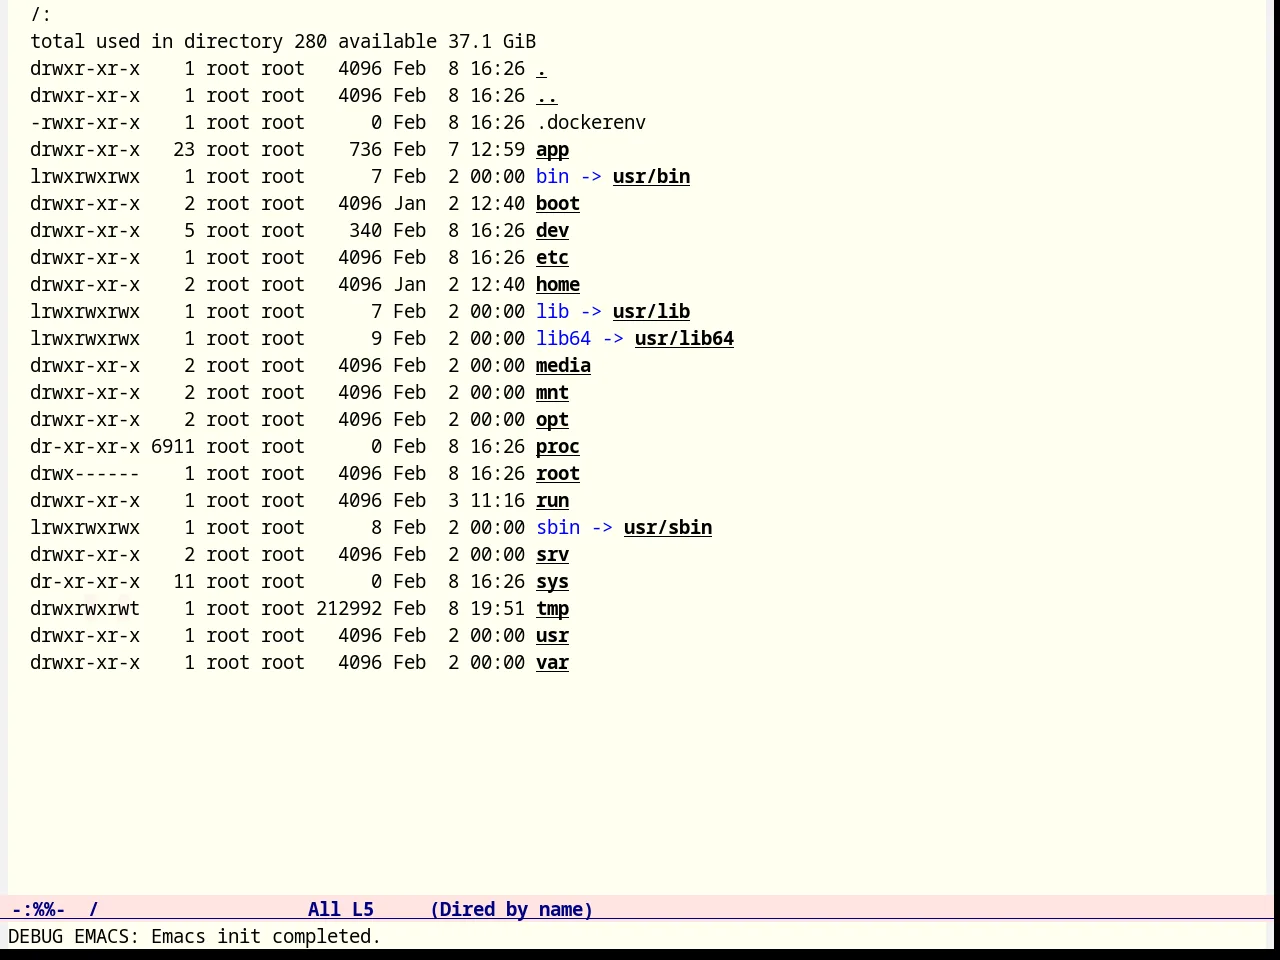Follow the usr/lib64 symlink target

point(684,339)
